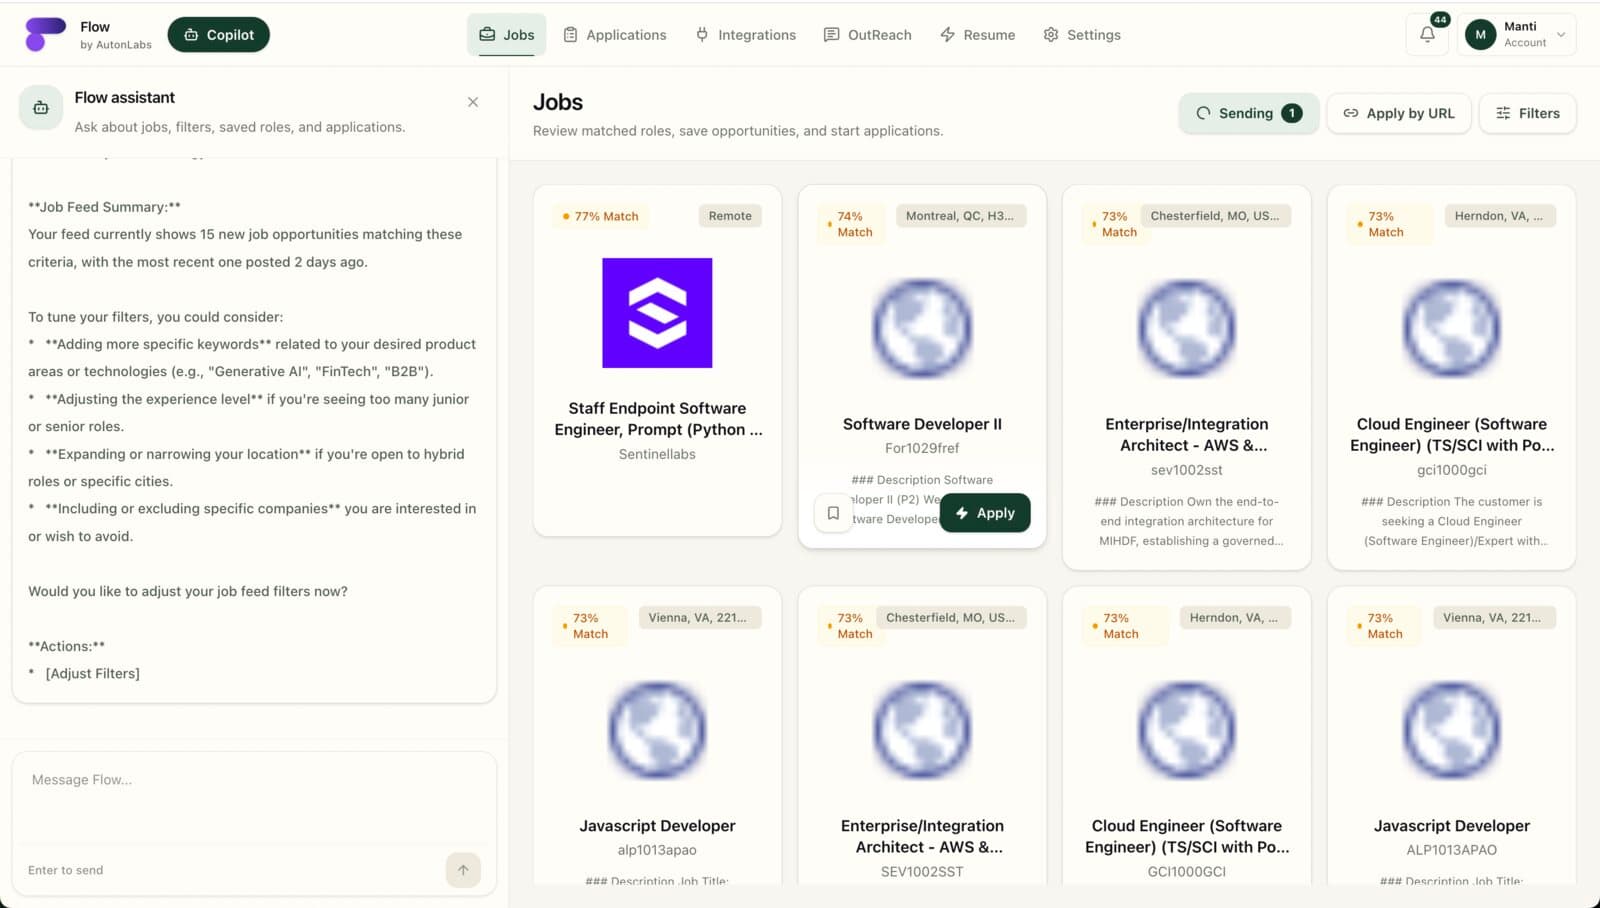1600x908 pixels.
Task: Send the message with arrow button
Action: pyautogui.click(x=463, y=870)
